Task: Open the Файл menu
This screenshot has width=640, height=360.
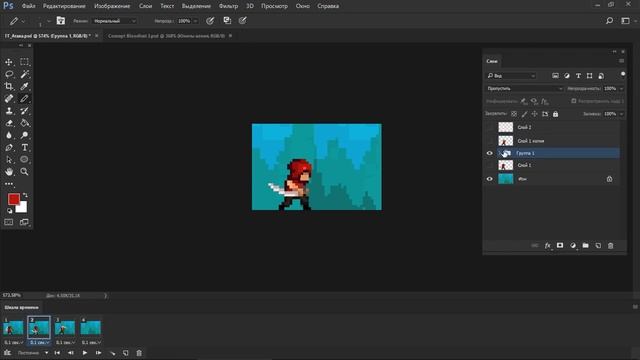Action: click(28, 6)
